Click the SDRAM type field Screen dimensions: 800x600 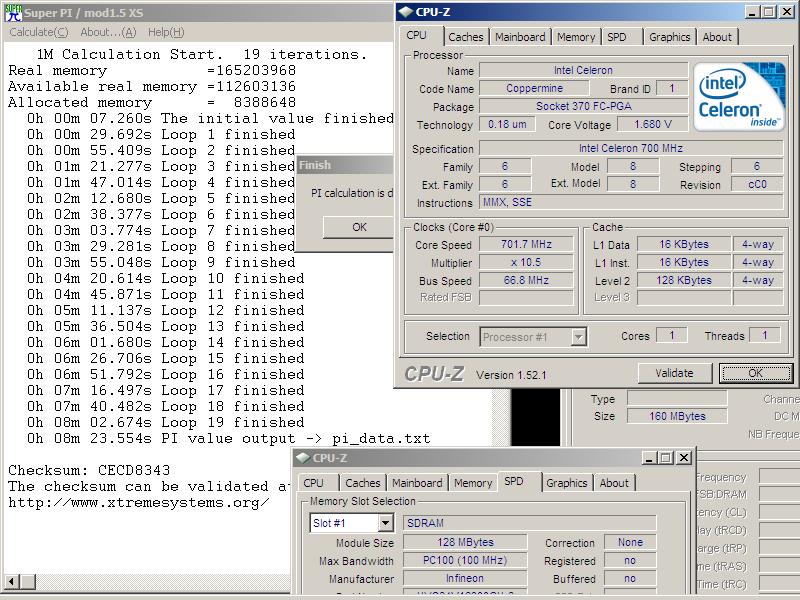click(x=530, y=523)
